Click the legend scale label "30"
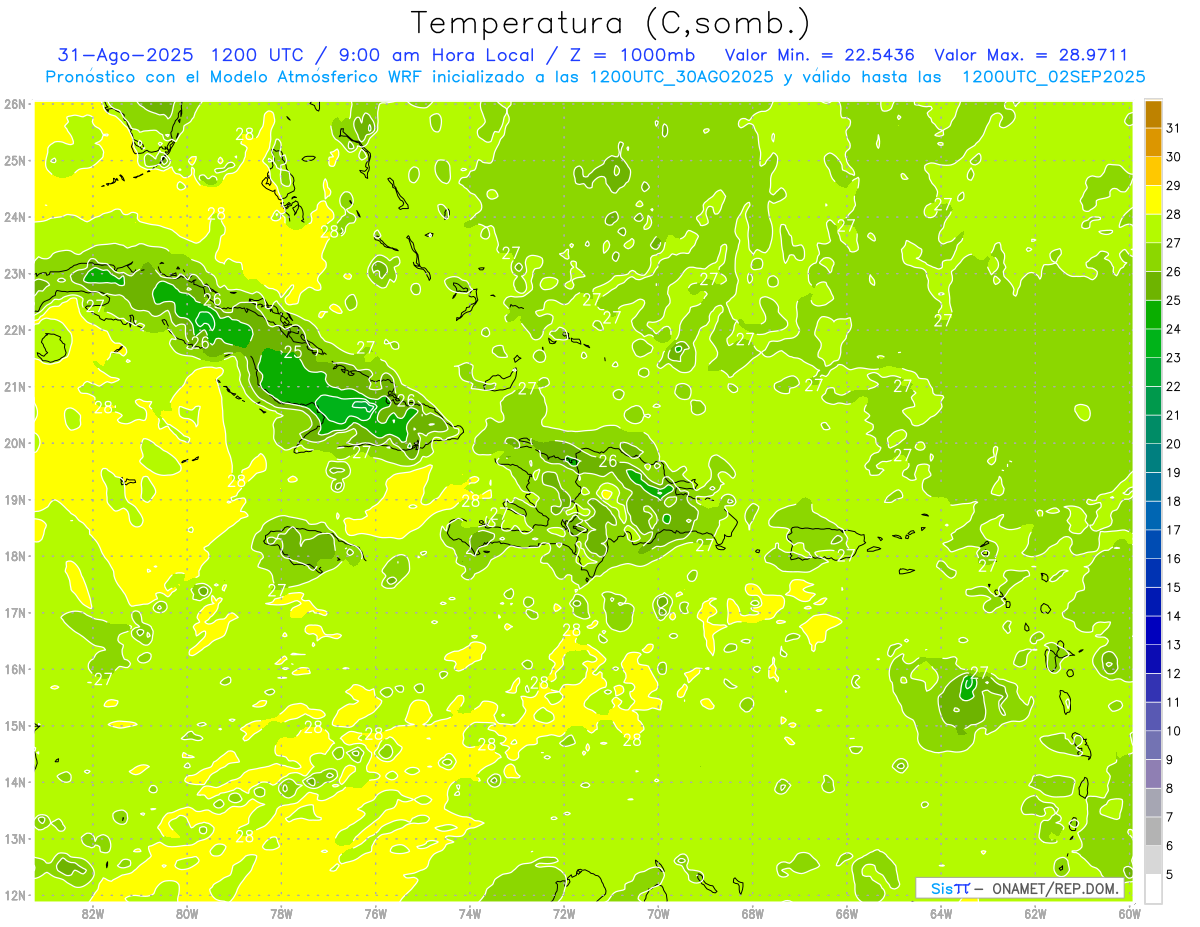Image resolution: width=1200 pixels, height=927 pixels. 1174,157
